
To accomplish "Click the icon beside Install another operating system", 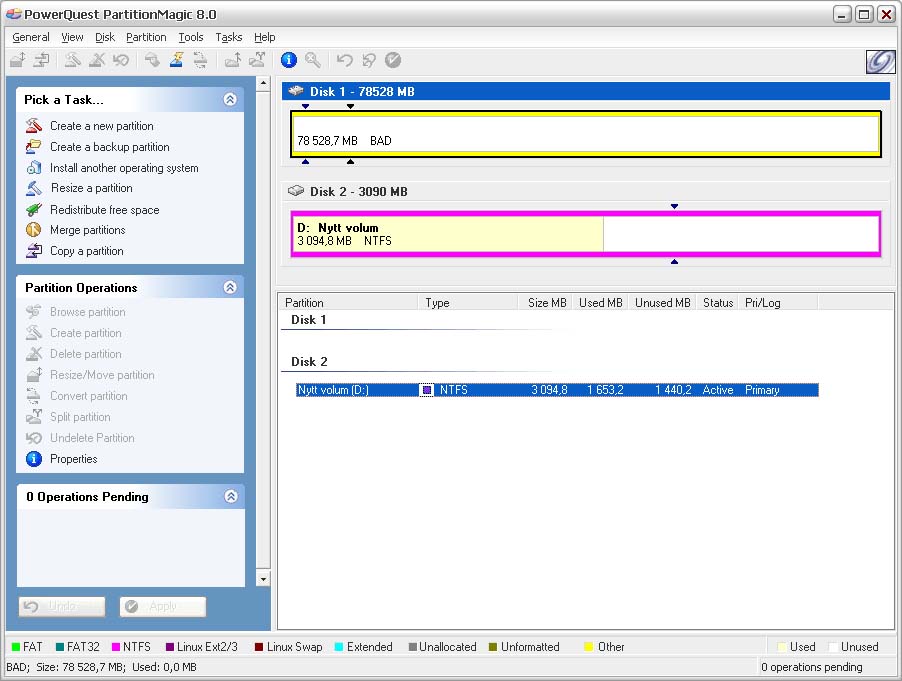I will 33,167.
